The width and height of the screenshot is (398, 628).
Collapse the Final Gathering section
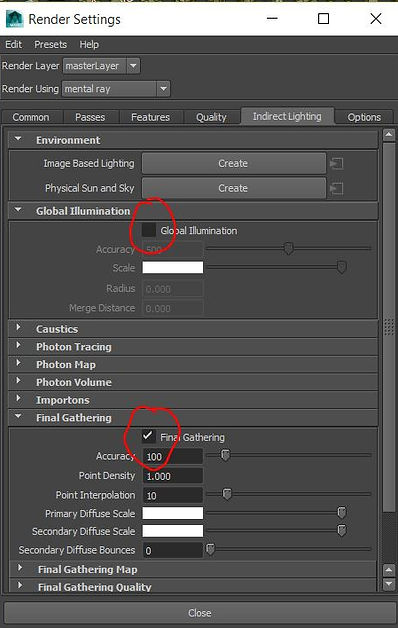pos(18,417)
